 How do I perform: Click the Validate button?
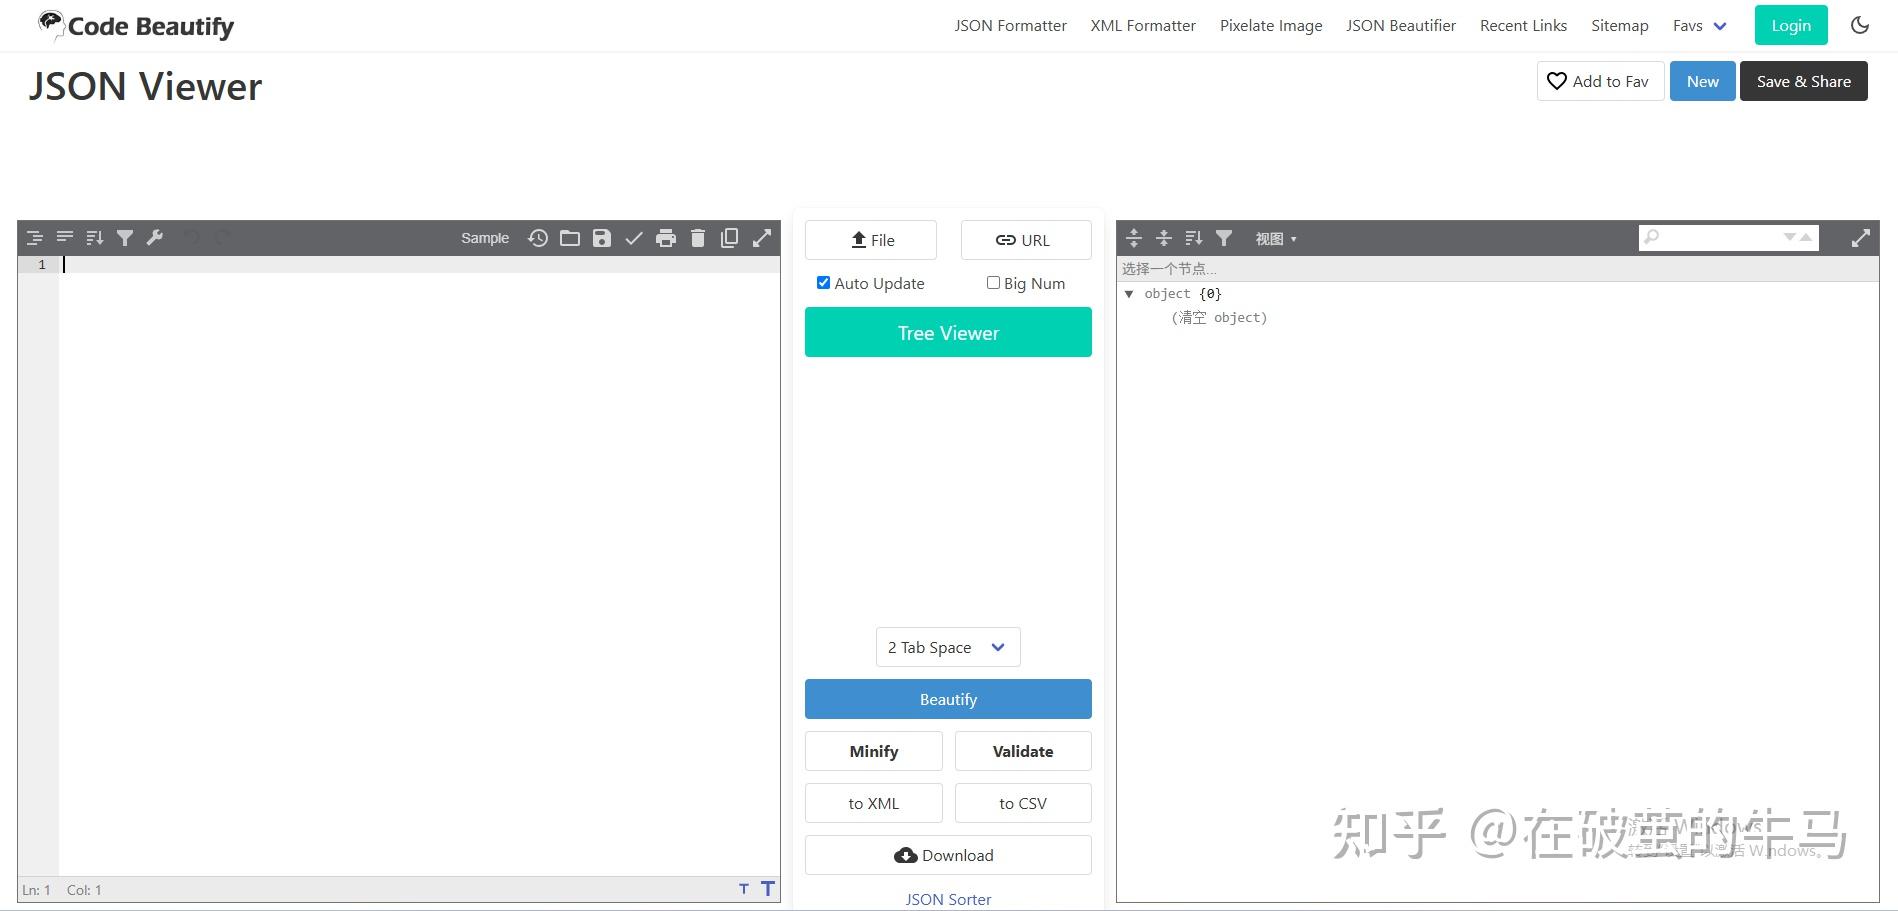(x=1023, y=751)
